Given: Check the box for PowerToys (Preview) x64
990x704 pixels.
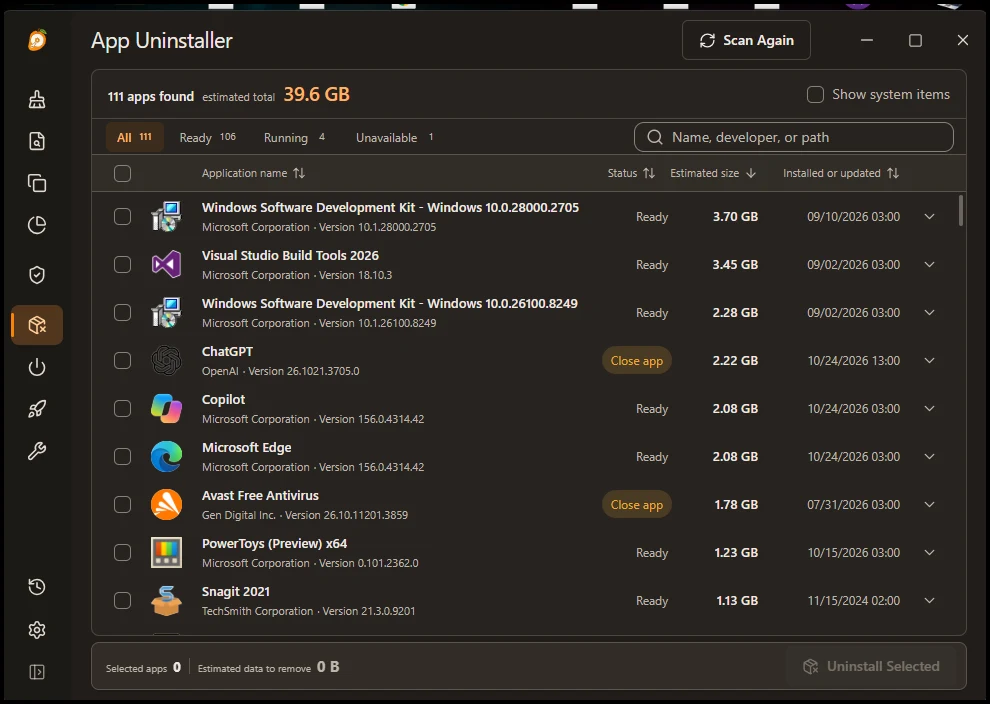Looking at the screenshot, I should (x=122, y=552).
